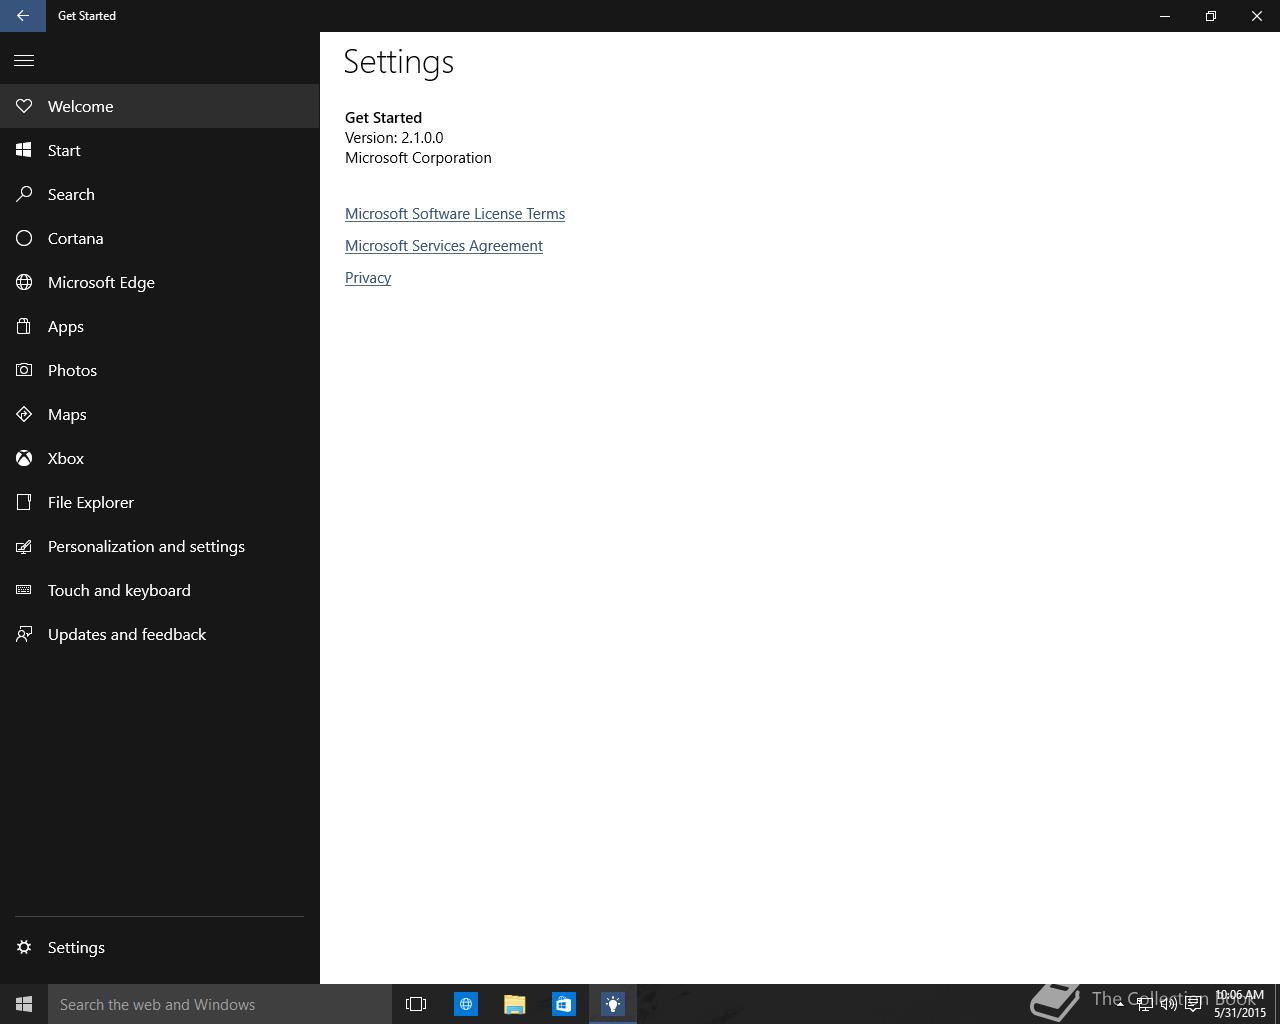Open Touch and keyboard topic

[x=160, y=590]
